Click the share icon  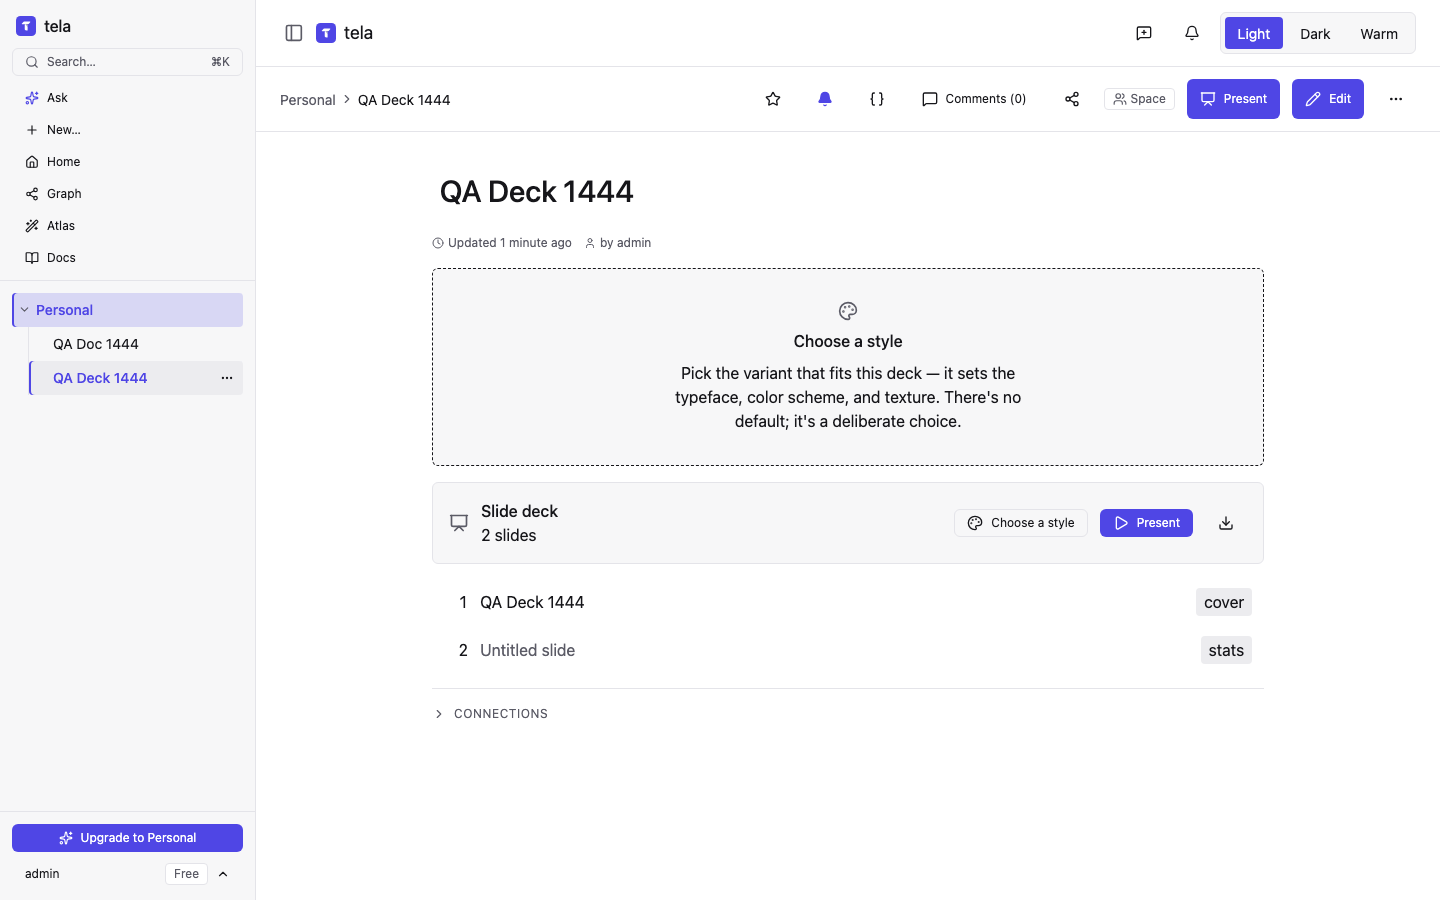click(1072, 99)
